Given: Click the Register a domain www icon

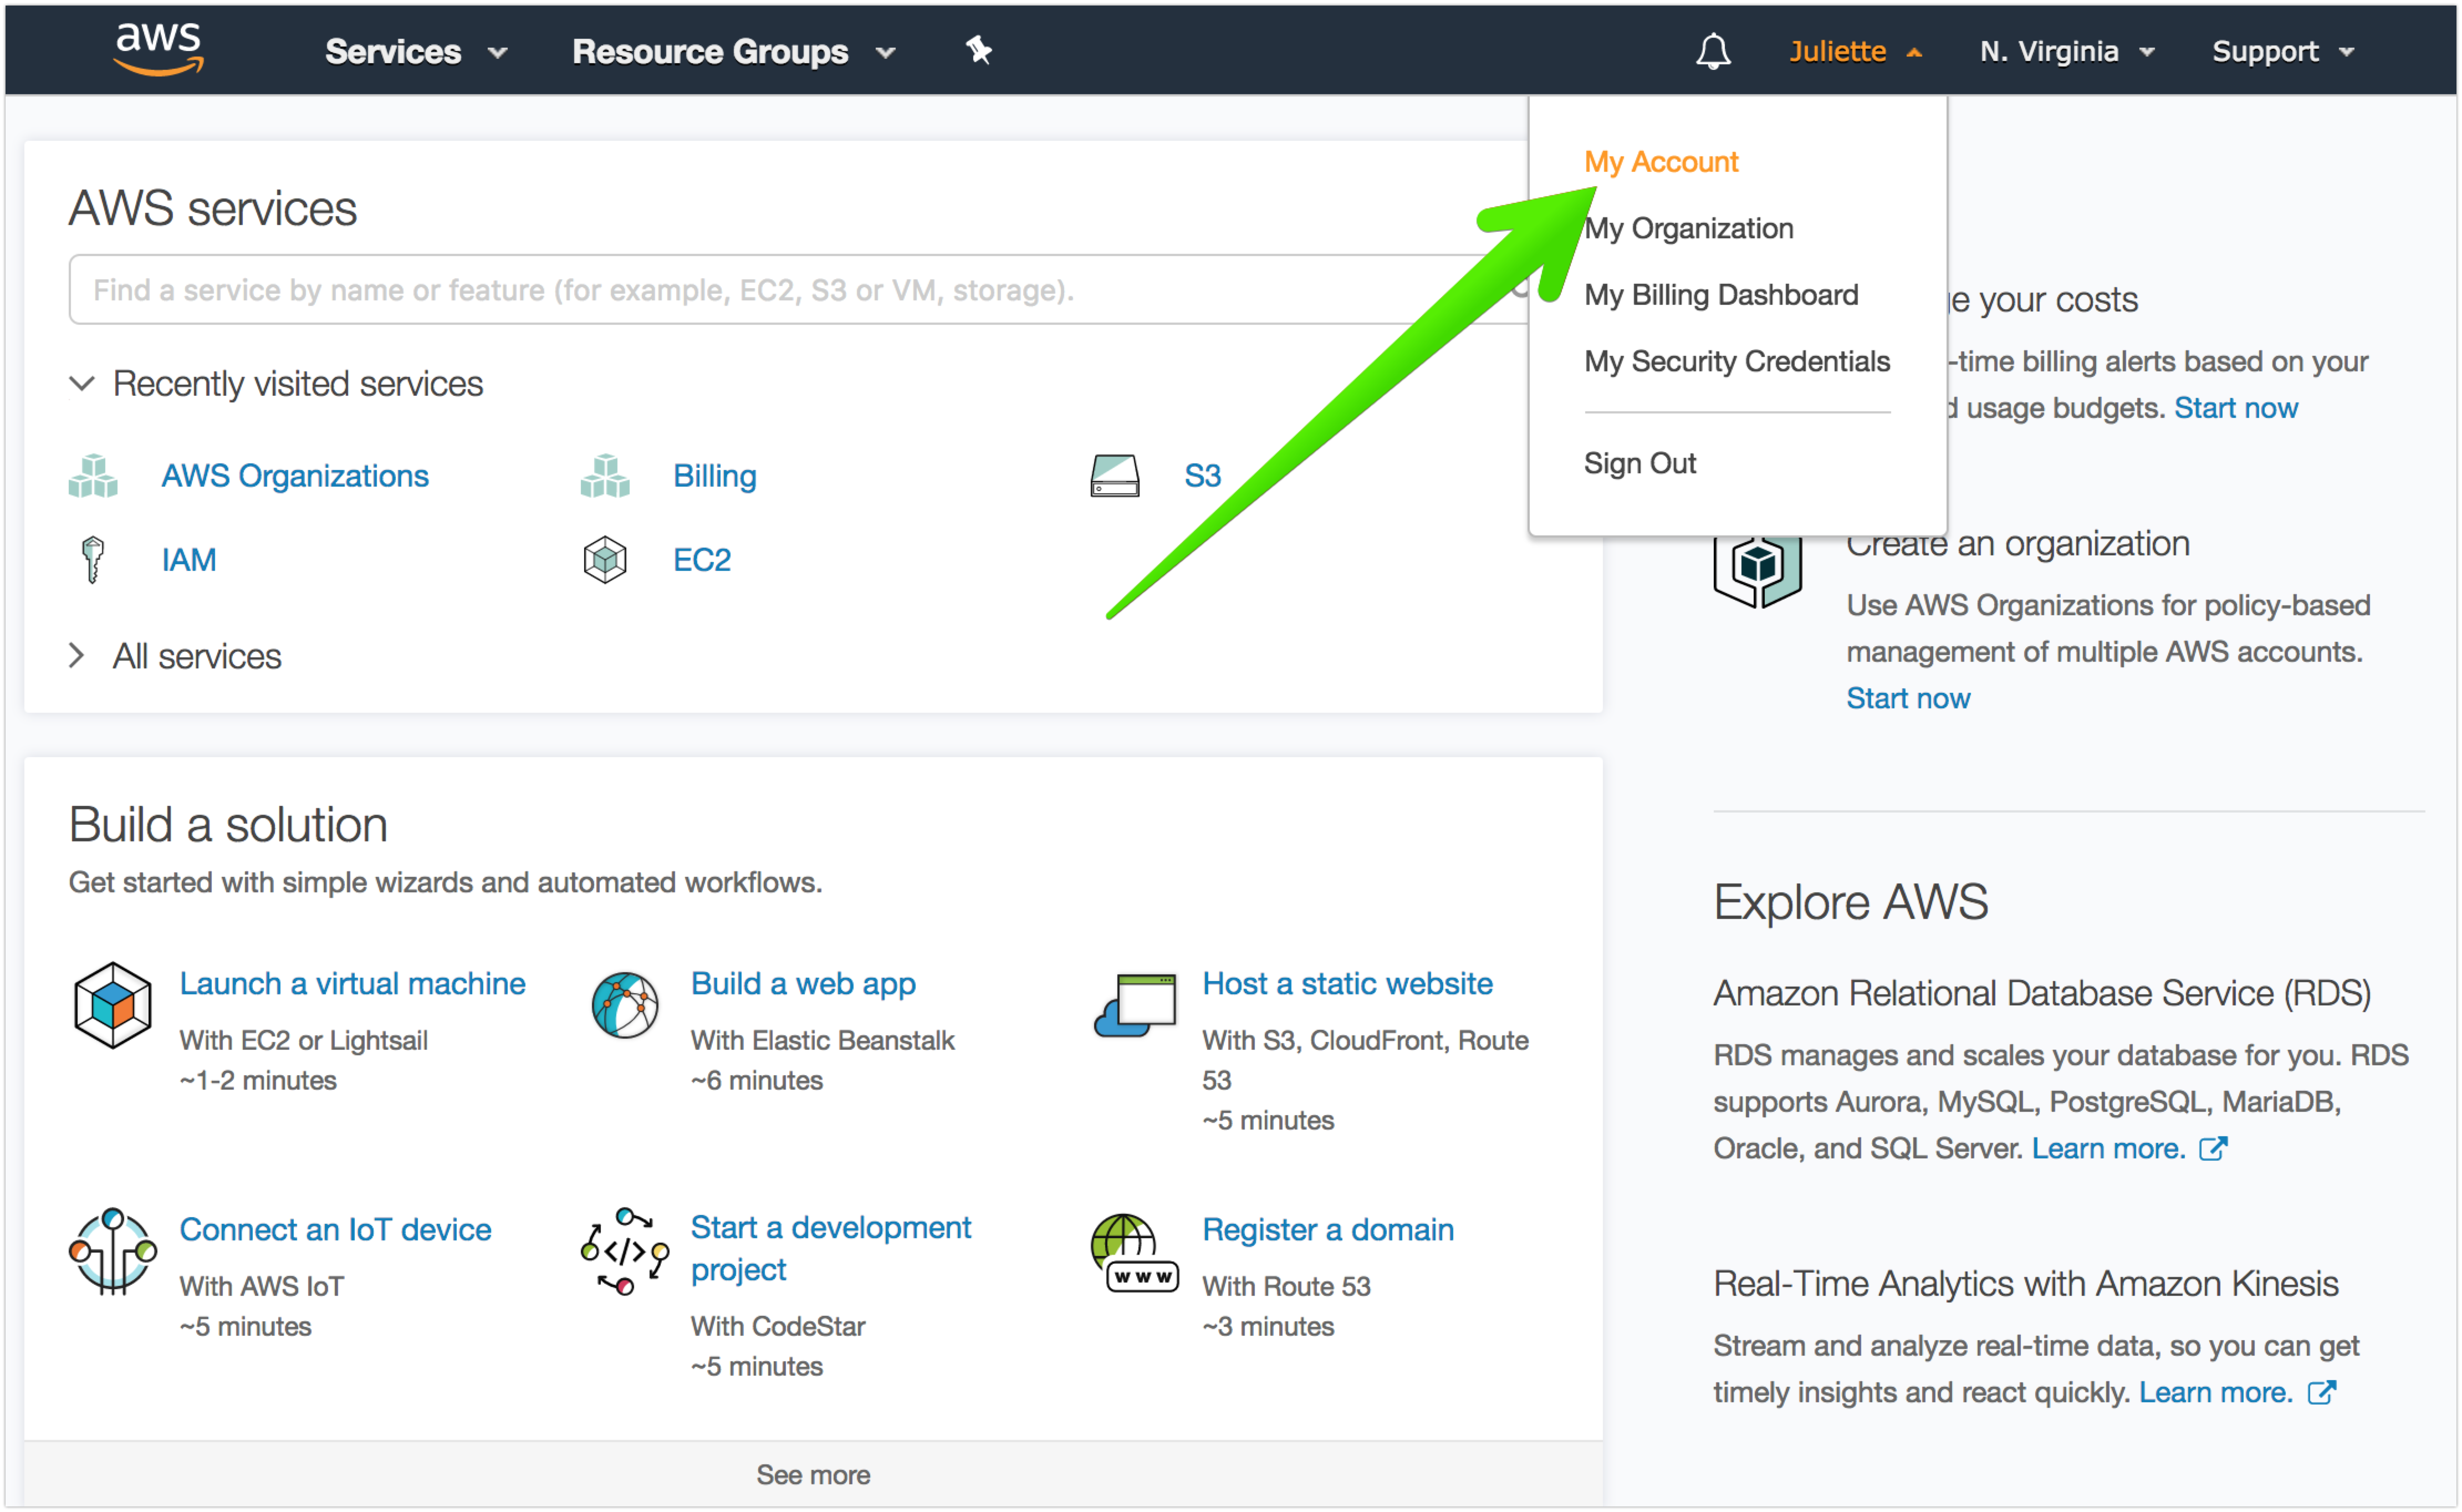Looking at the screenshot, I should click(1135, 1253).
